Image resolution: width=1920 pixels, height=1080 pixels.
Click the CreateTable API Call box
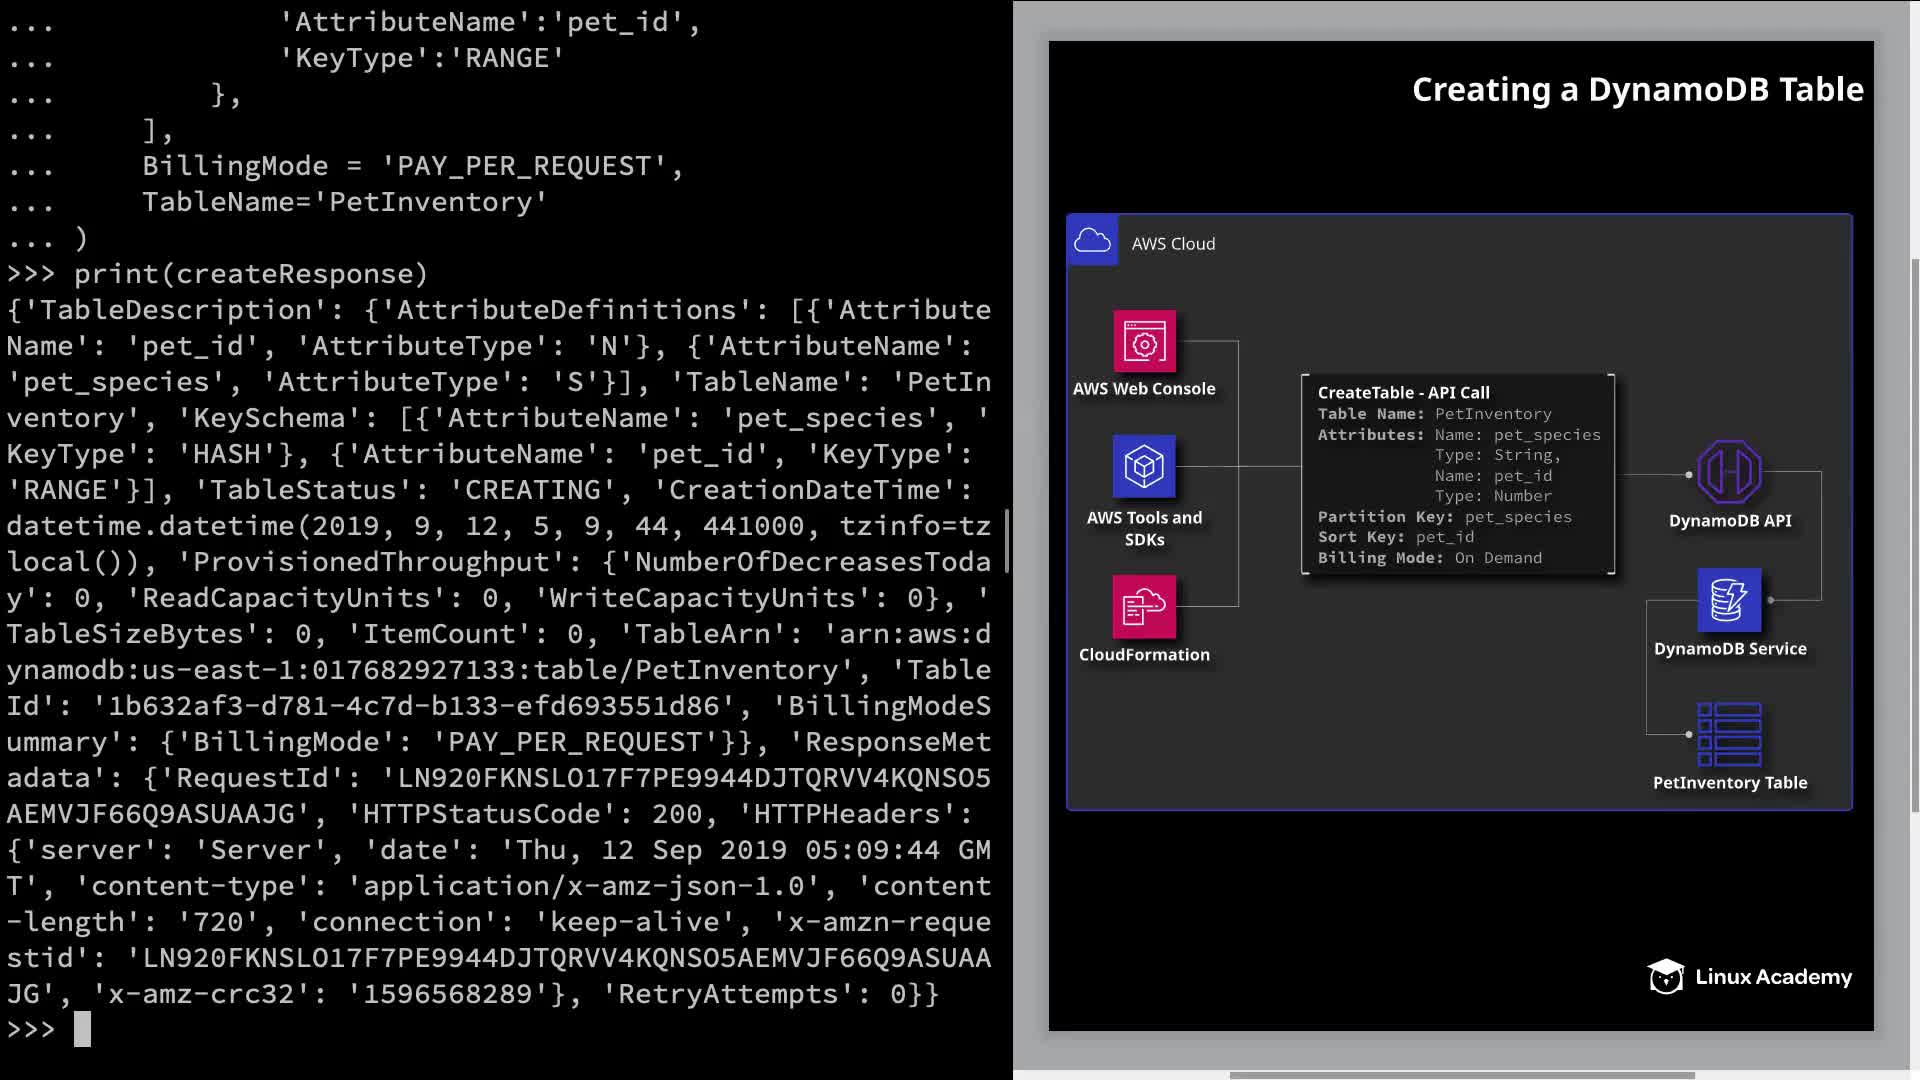pos(1458,475)
